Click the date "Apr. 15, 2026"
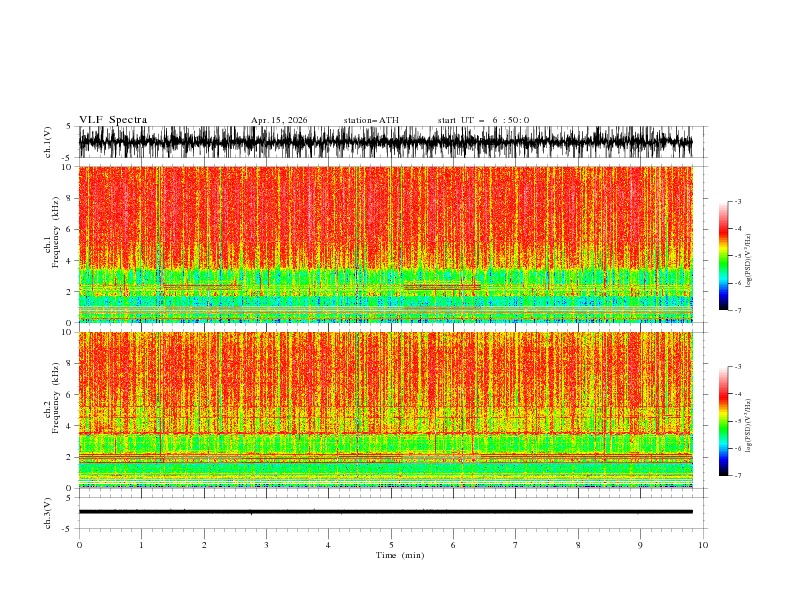 point(279,120)
